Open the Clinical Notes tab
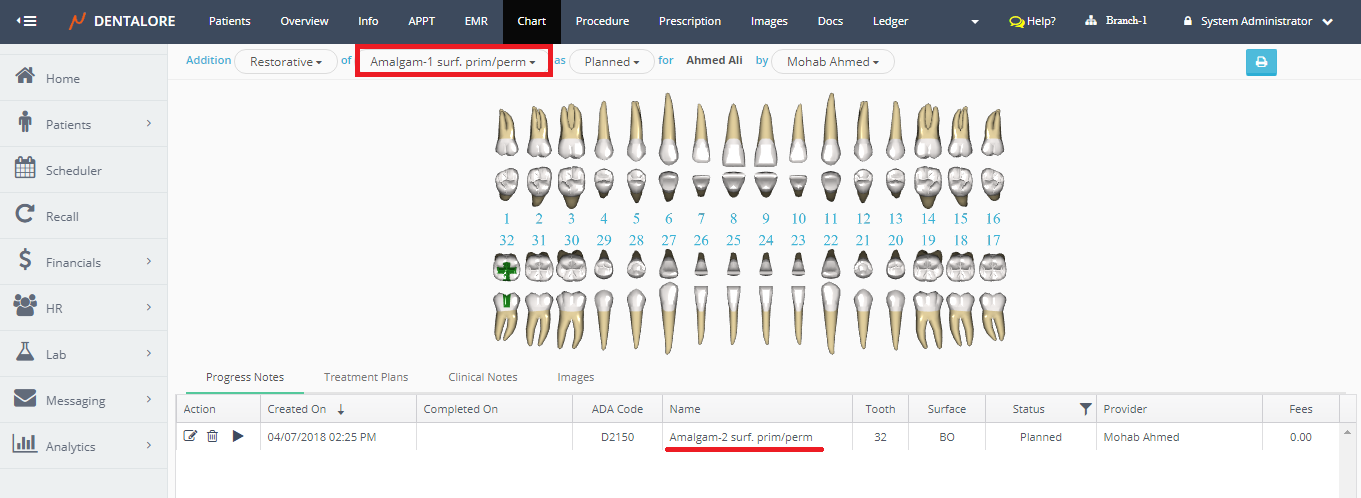This screenshot has width=1361, height=498. (482, 377)
